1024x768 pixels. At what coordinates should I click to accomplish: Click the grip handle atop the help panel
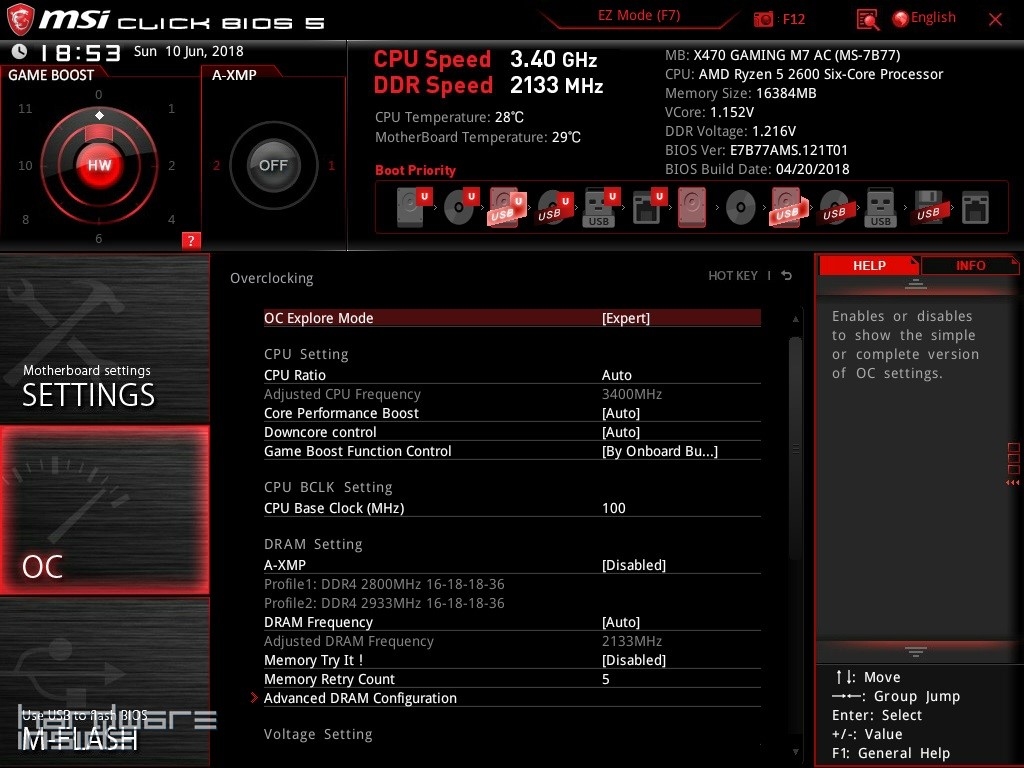pyautogui.click(x=916, y=283)
